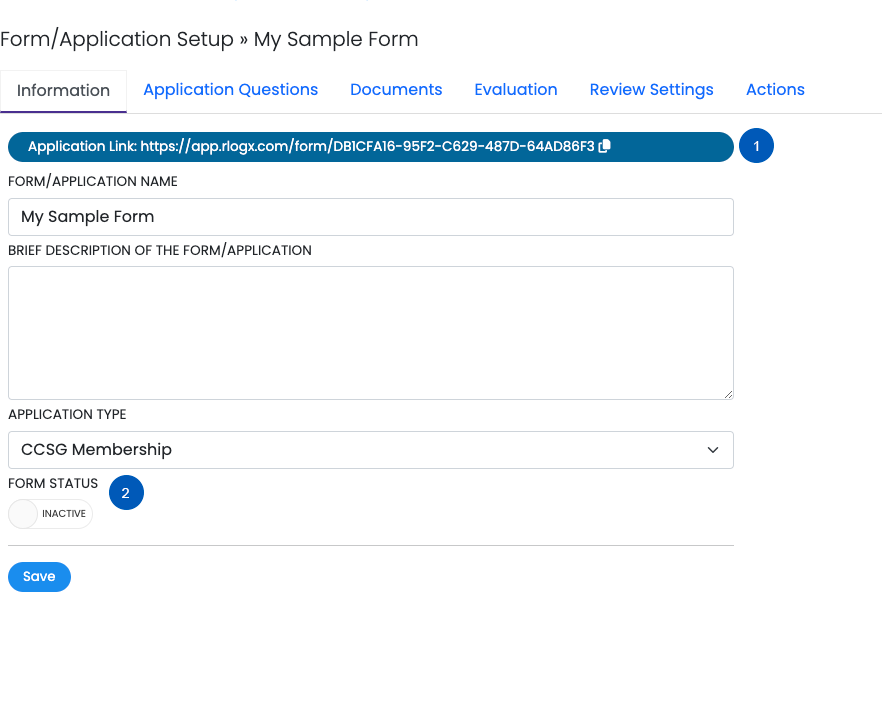Save the form settings
Screen dimensions: 882x722
click(39, 577)
